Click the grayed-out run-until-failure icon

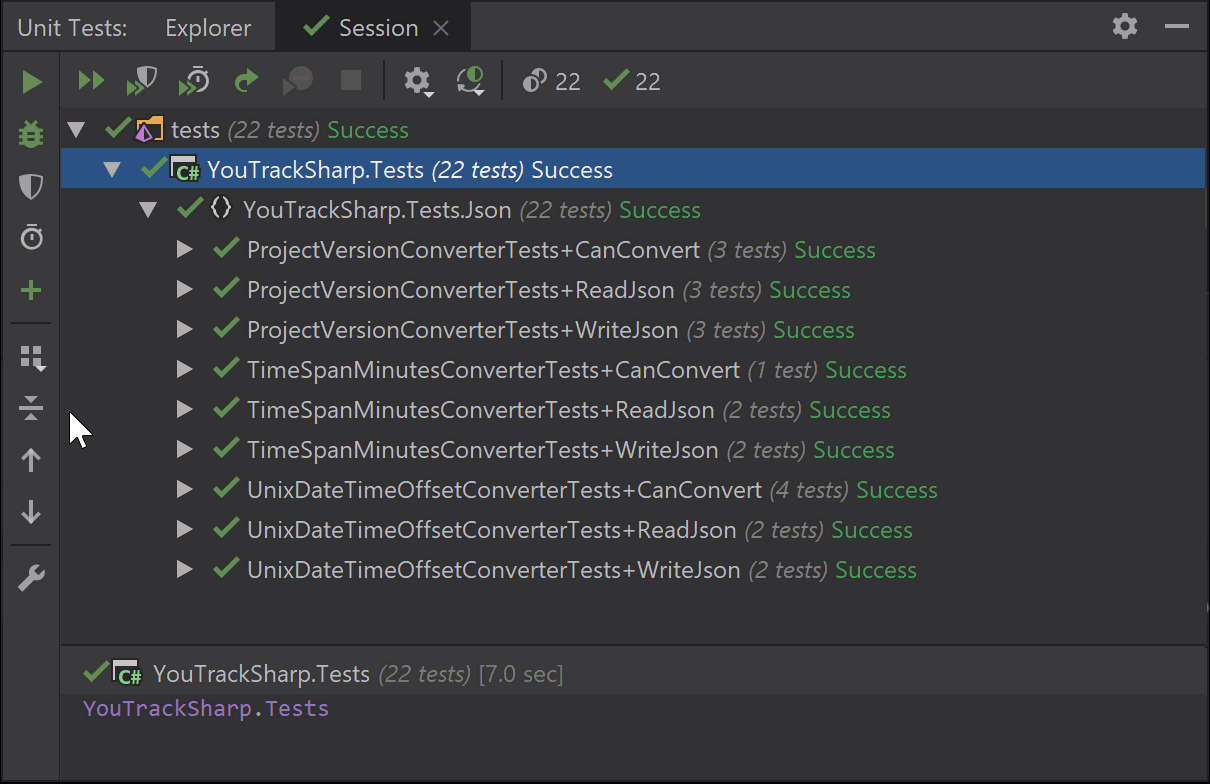(x=298, y=81)
